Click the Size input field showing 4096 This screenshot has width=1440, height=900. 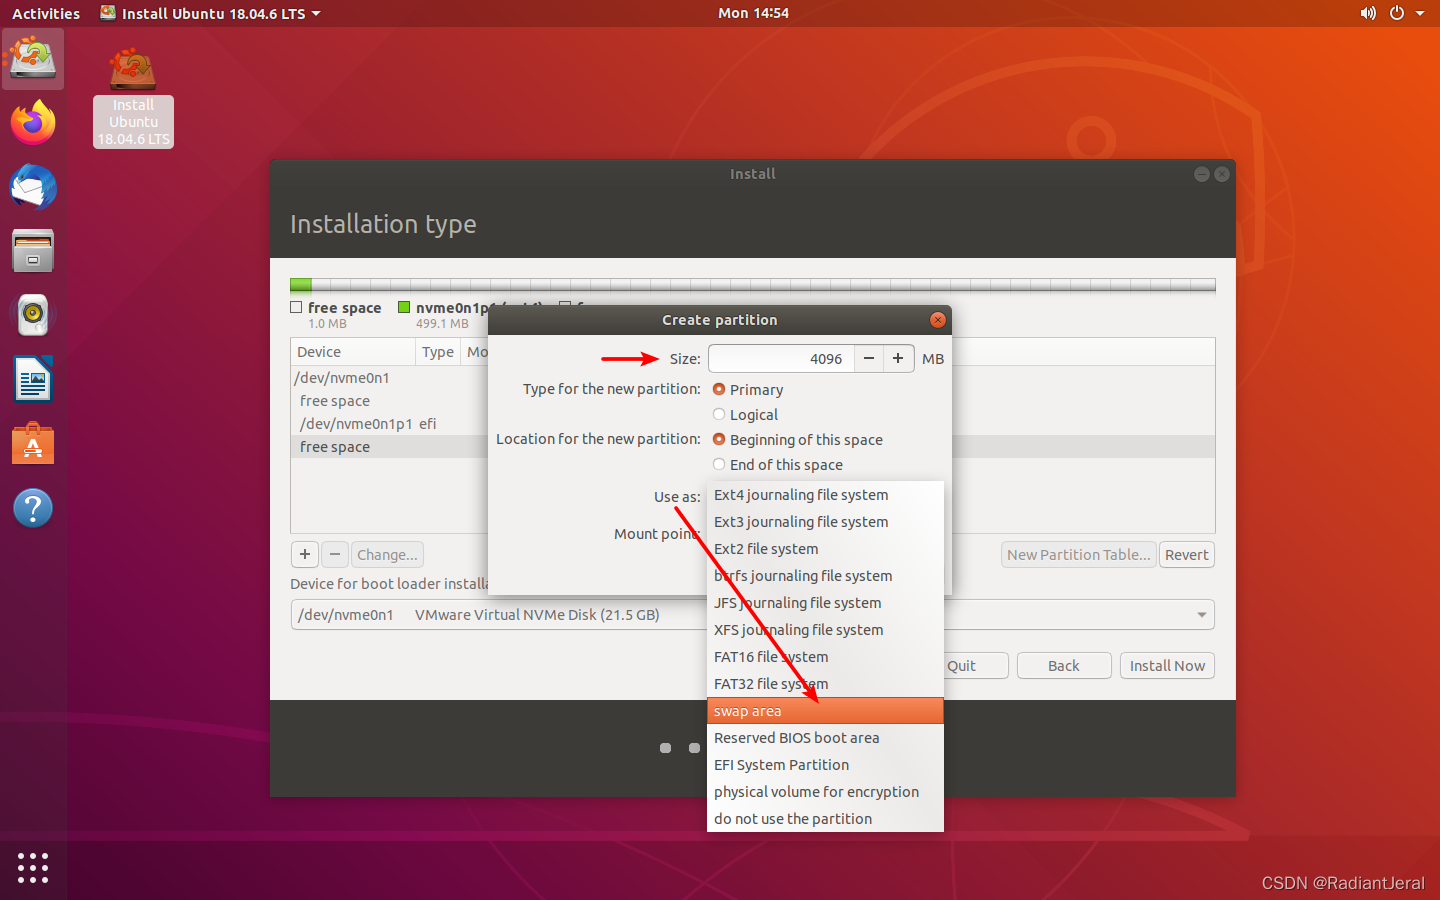coord(782,358)
